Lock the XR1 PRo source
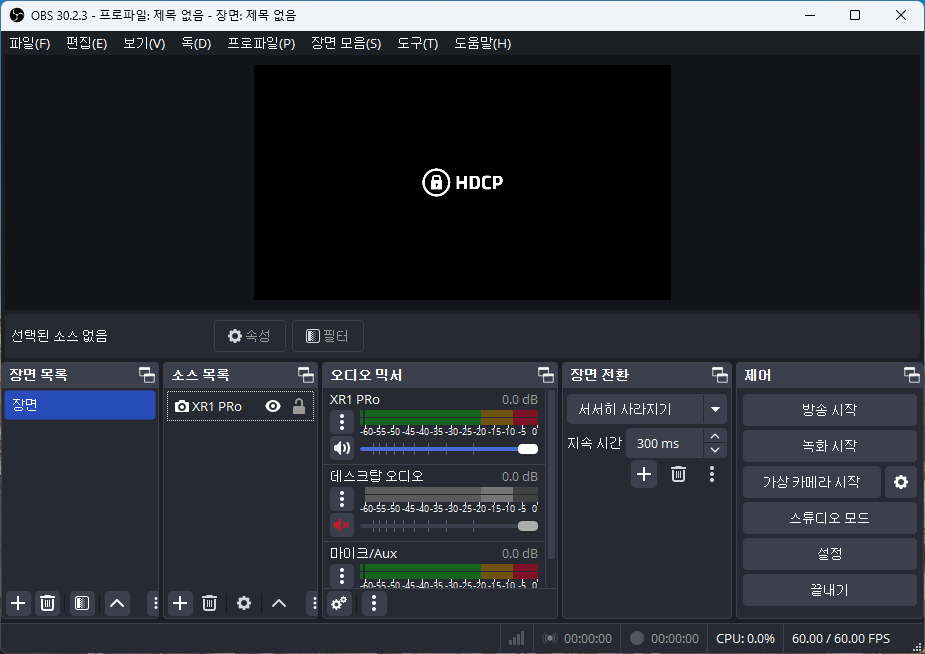Viewport: 925px width, 654px height. (x=299, y=407)
